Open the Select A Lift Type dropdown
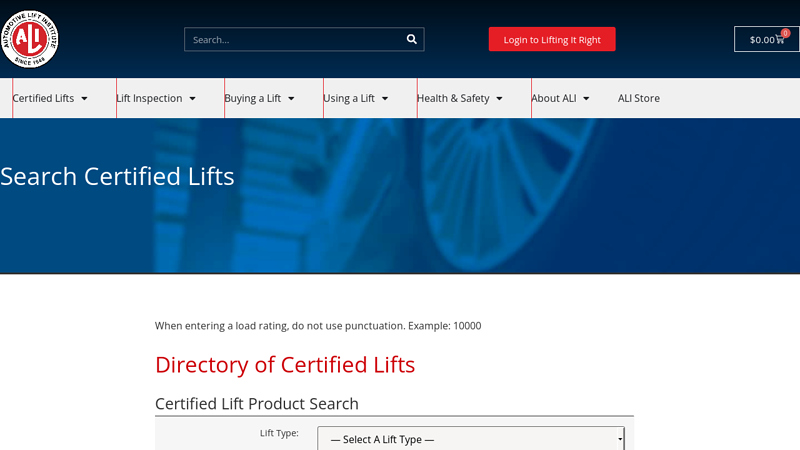This screenshot has width=800, height=450. (471, 439)
